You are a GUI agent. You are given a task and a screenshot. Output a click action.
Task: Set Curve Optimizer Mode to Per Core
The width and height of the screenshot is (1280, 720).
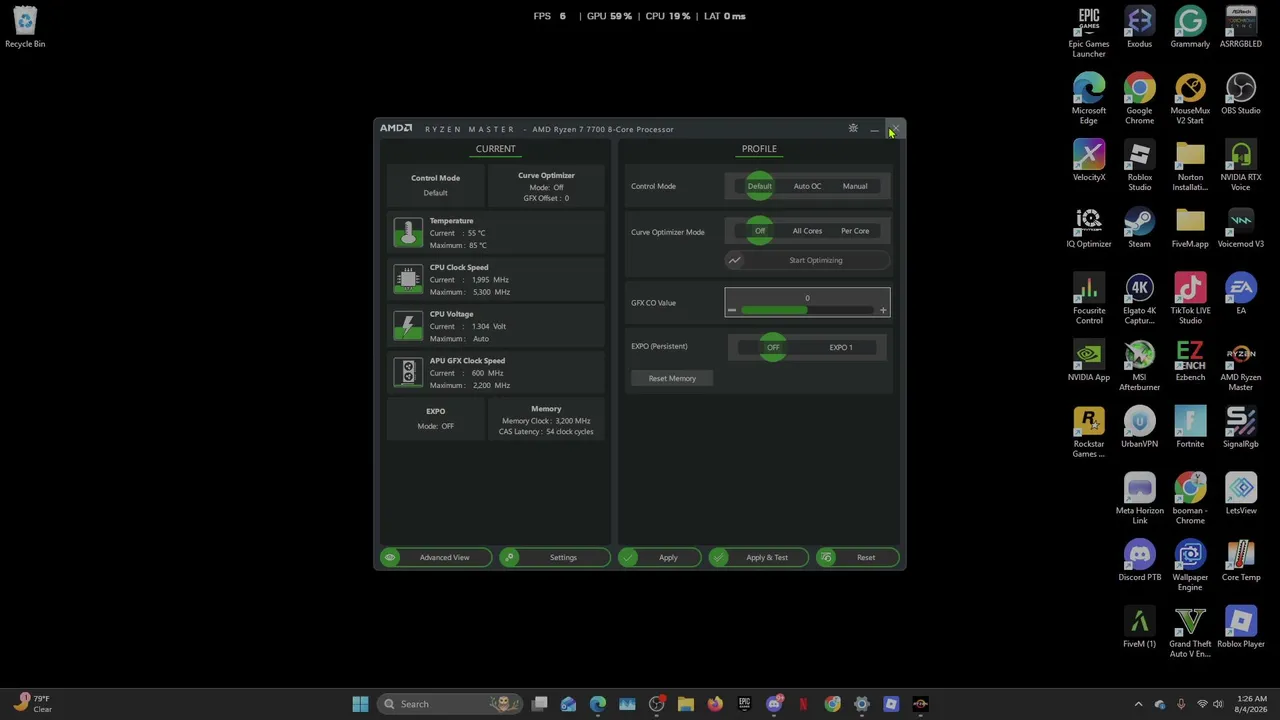855,231
